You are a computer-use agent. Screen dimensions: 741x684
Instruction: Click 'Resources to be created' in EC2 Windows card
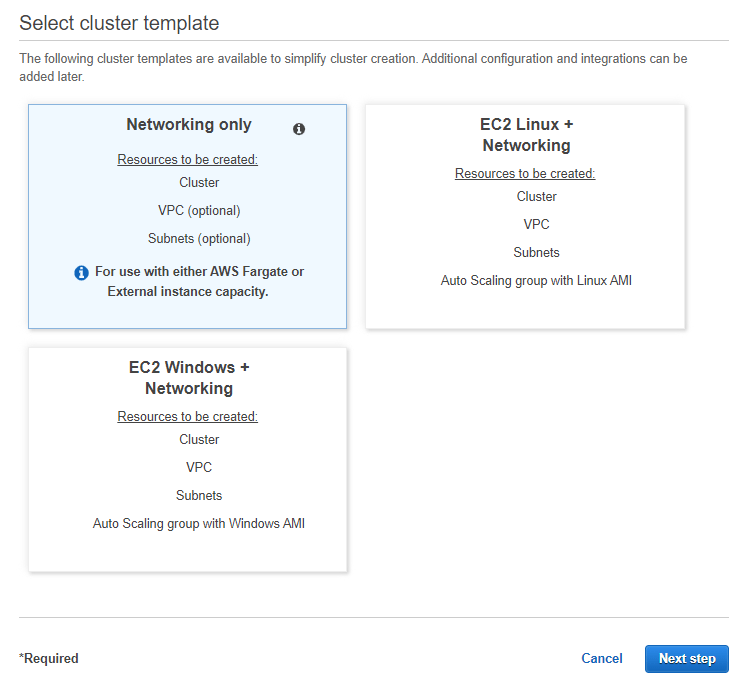pos(187,417)
